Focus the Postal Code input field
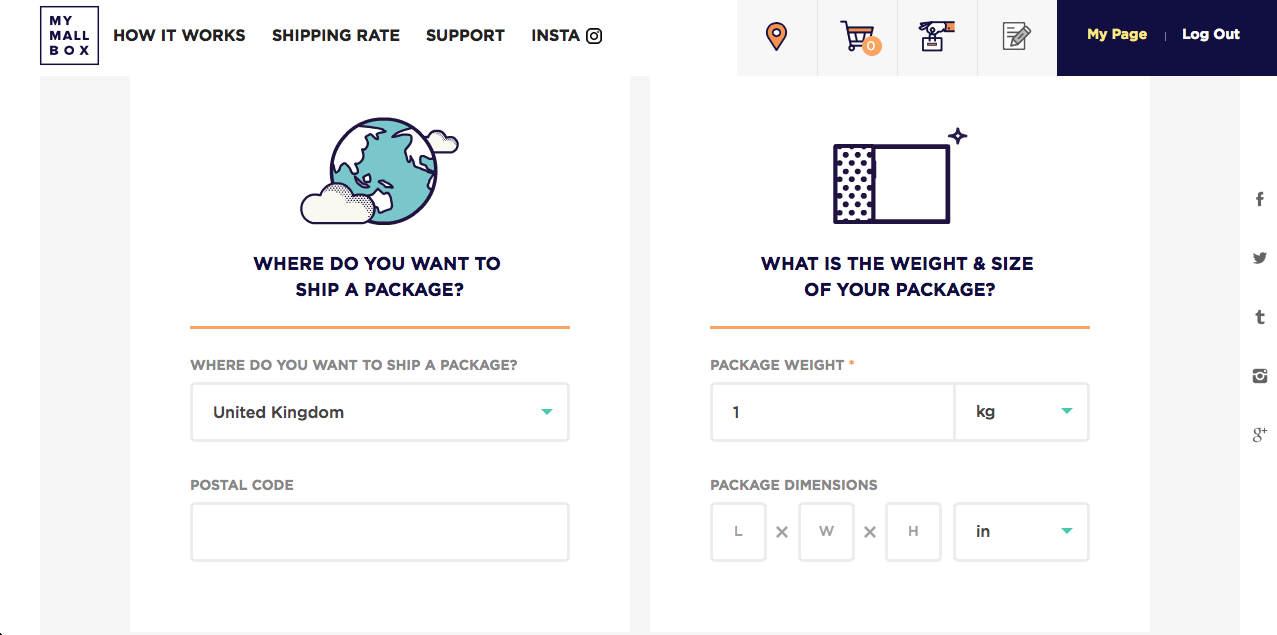The width and height of the screenshot is (1277, 635). click(380, 532)
